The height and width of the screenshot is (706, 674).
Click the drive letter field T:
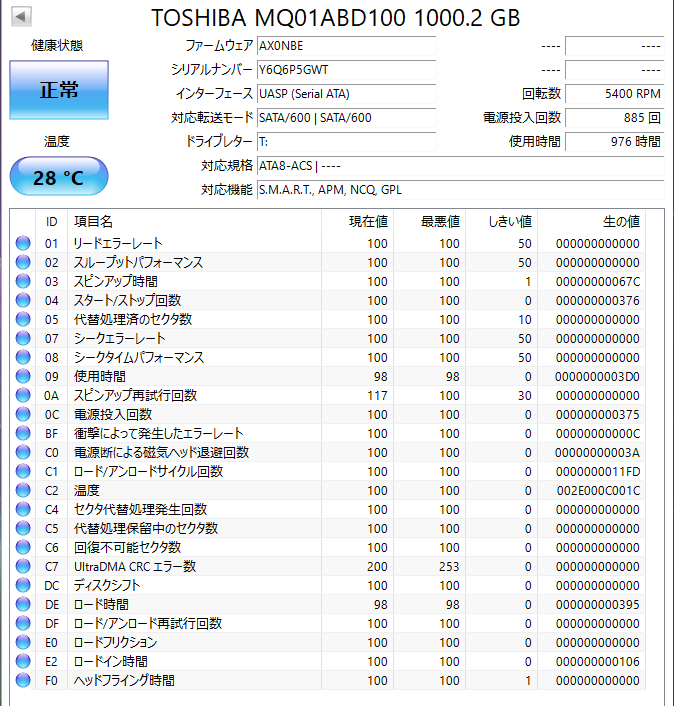(347, 142)
